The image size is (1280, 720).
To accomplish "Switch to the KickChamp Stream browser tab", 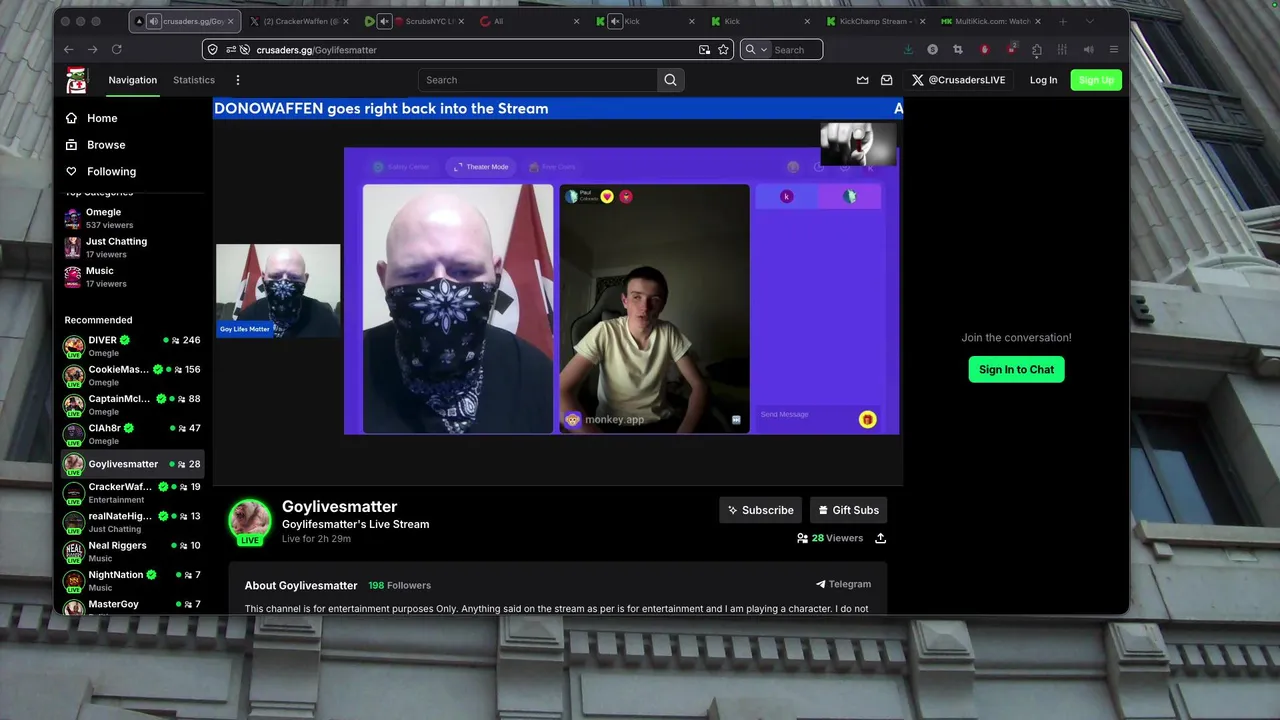I will click(876, 21).
